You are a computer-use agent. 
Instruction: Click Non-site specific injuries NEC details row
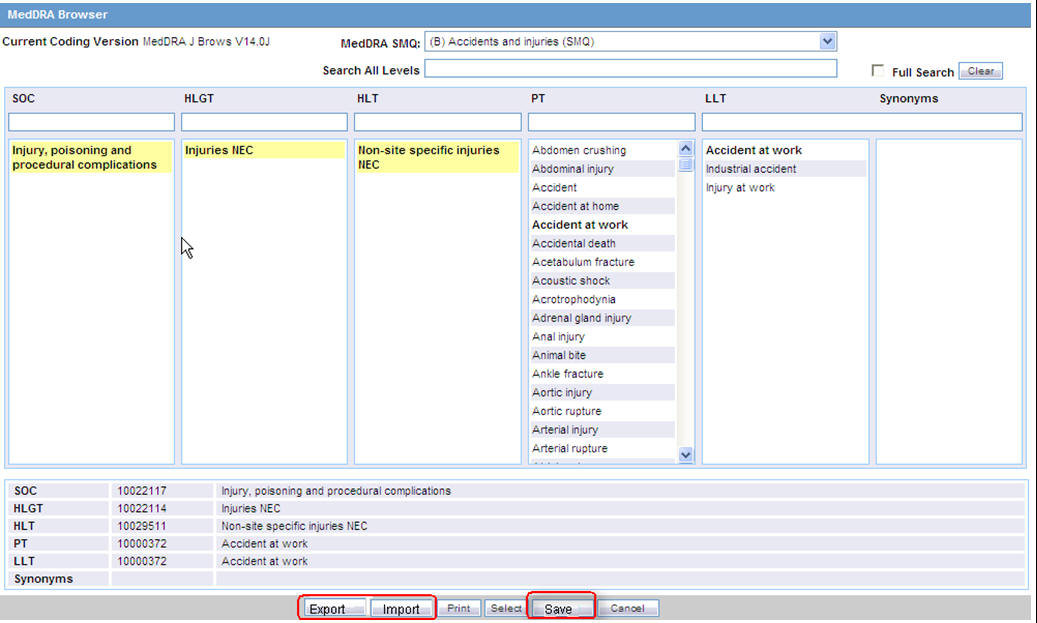294,526
